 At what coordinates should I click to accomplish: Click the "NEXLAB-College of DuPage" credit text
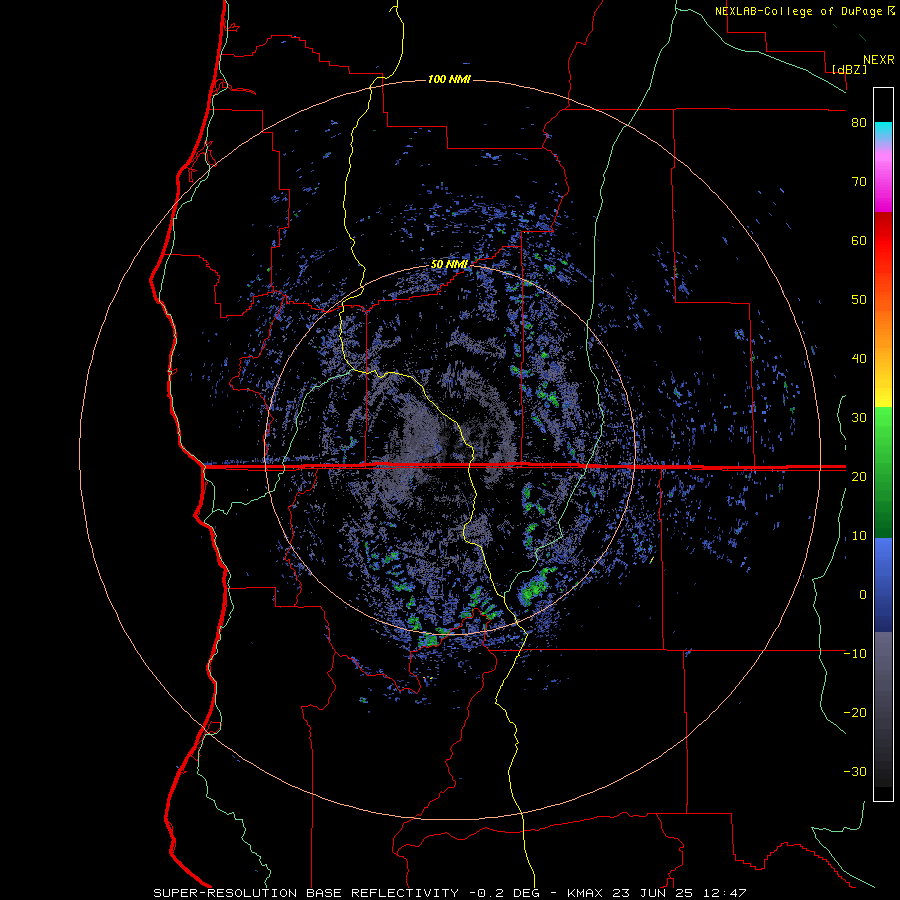pyautogui.click(x=800, y=11)
